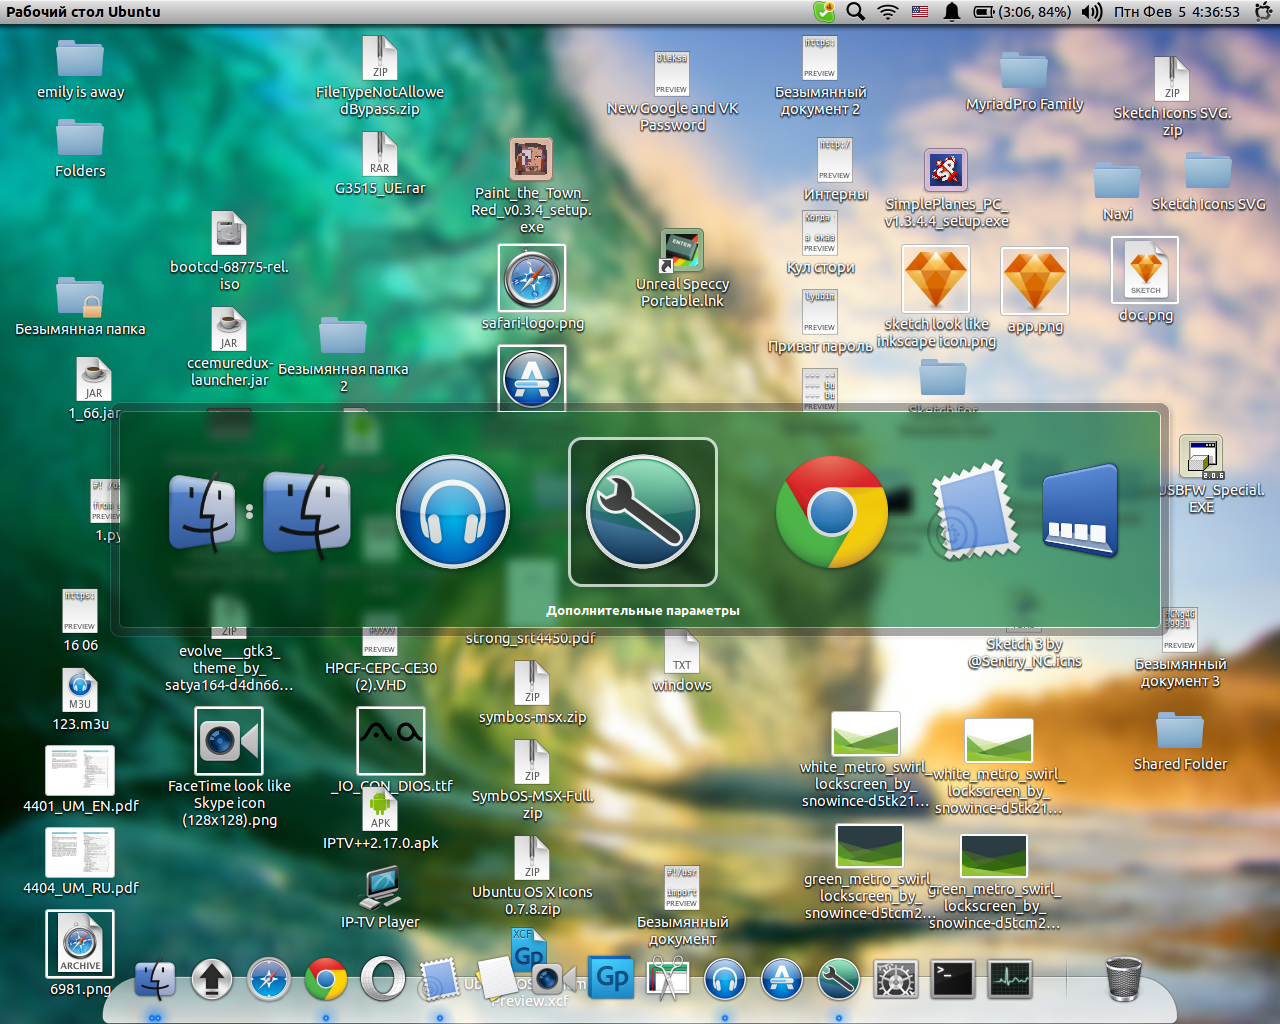Open the system session menu in the panel corner
The height and width of the screenshot is (1024, 1280).
(1261, 12)
